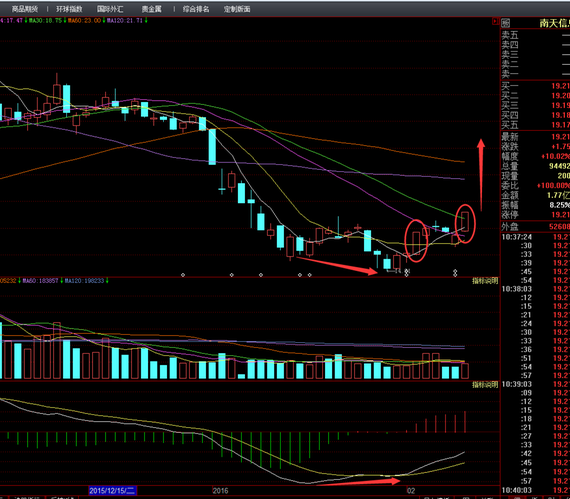Screen dimensions: 570x499
Task: Click the MA60 price indicator arrow
Action: [104, 21]
